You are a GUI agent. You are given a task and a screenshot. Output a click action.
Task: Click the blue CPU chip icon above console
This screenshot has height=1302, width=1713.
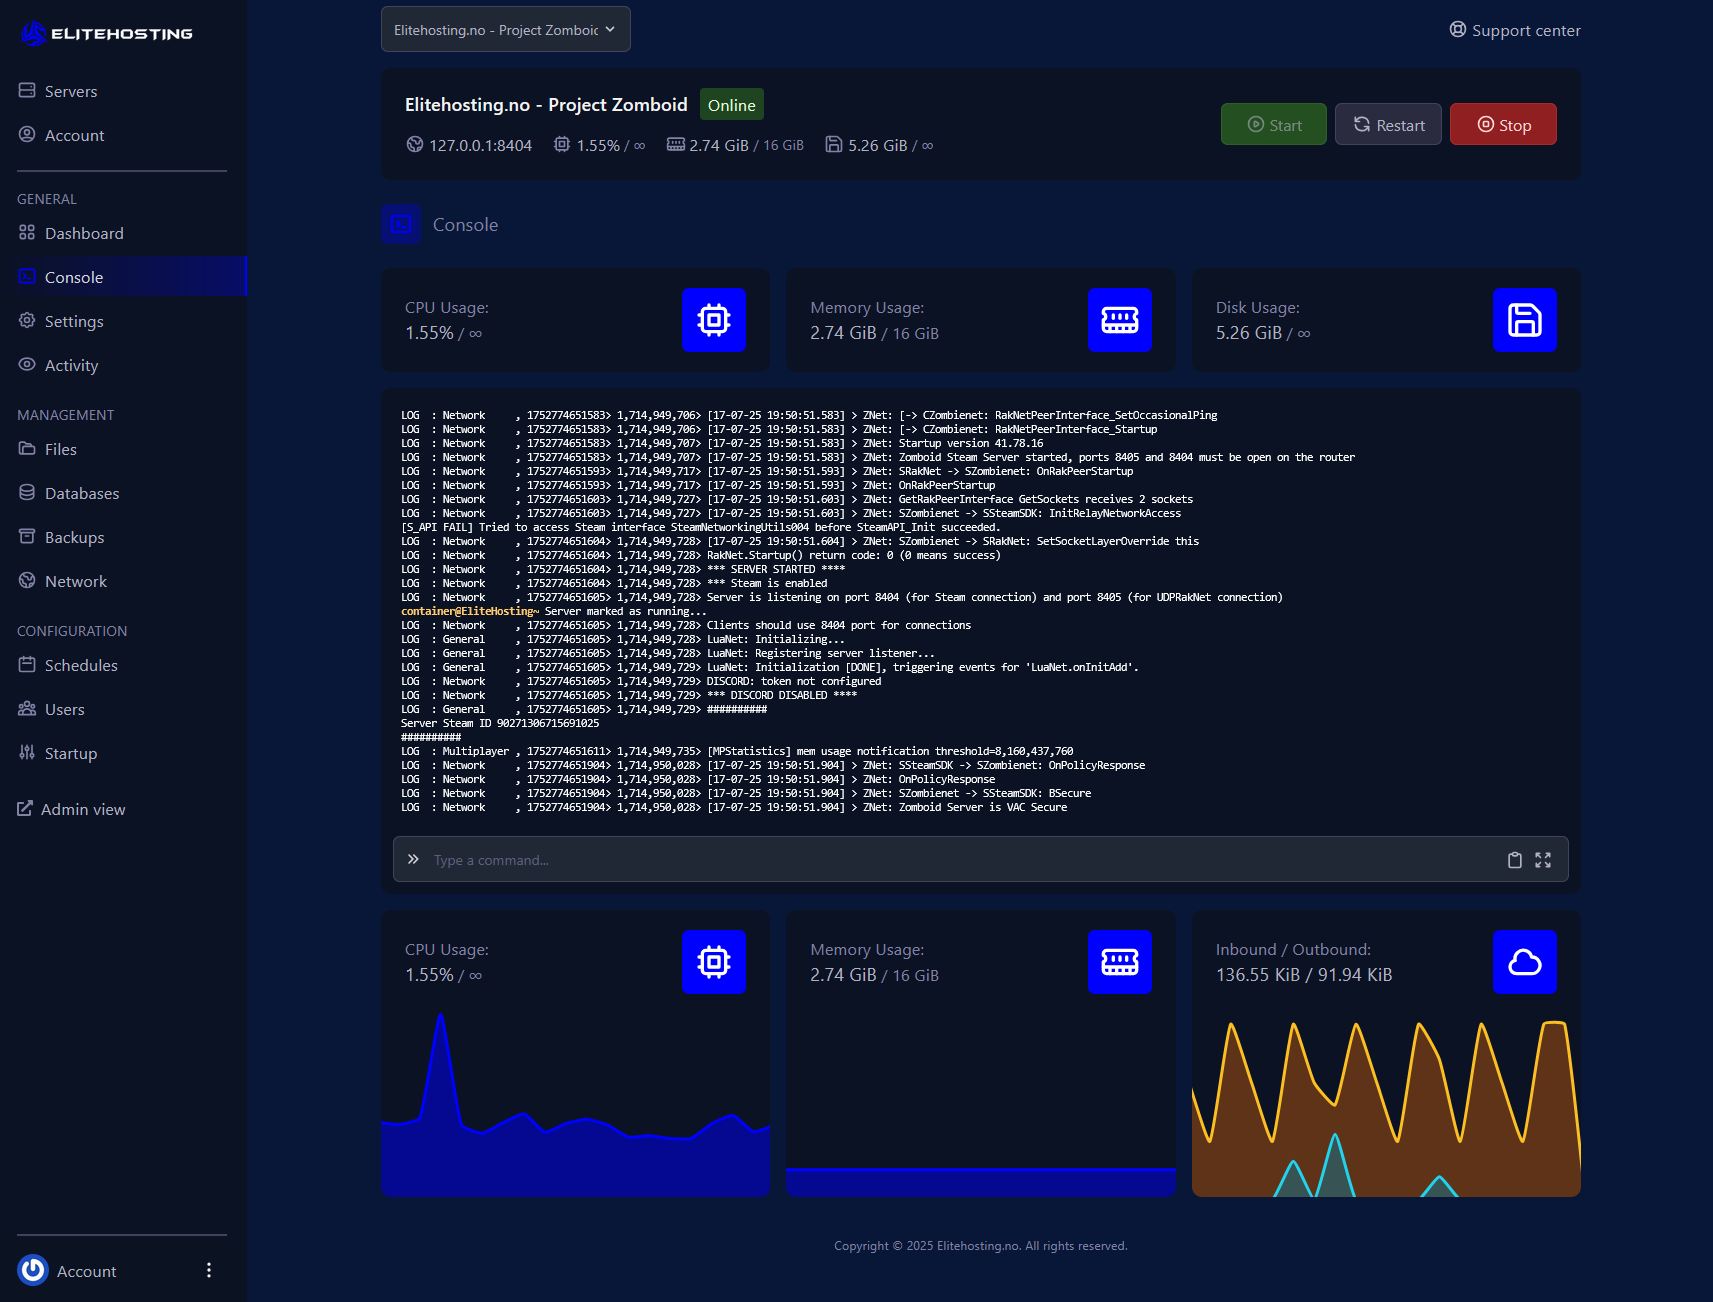713,320
